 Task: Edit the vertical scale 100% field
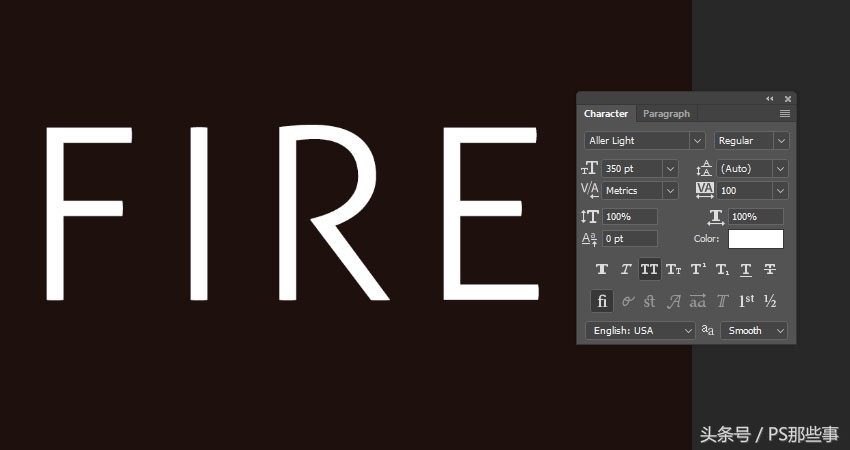pyautogui.click(x=629, y=217)
